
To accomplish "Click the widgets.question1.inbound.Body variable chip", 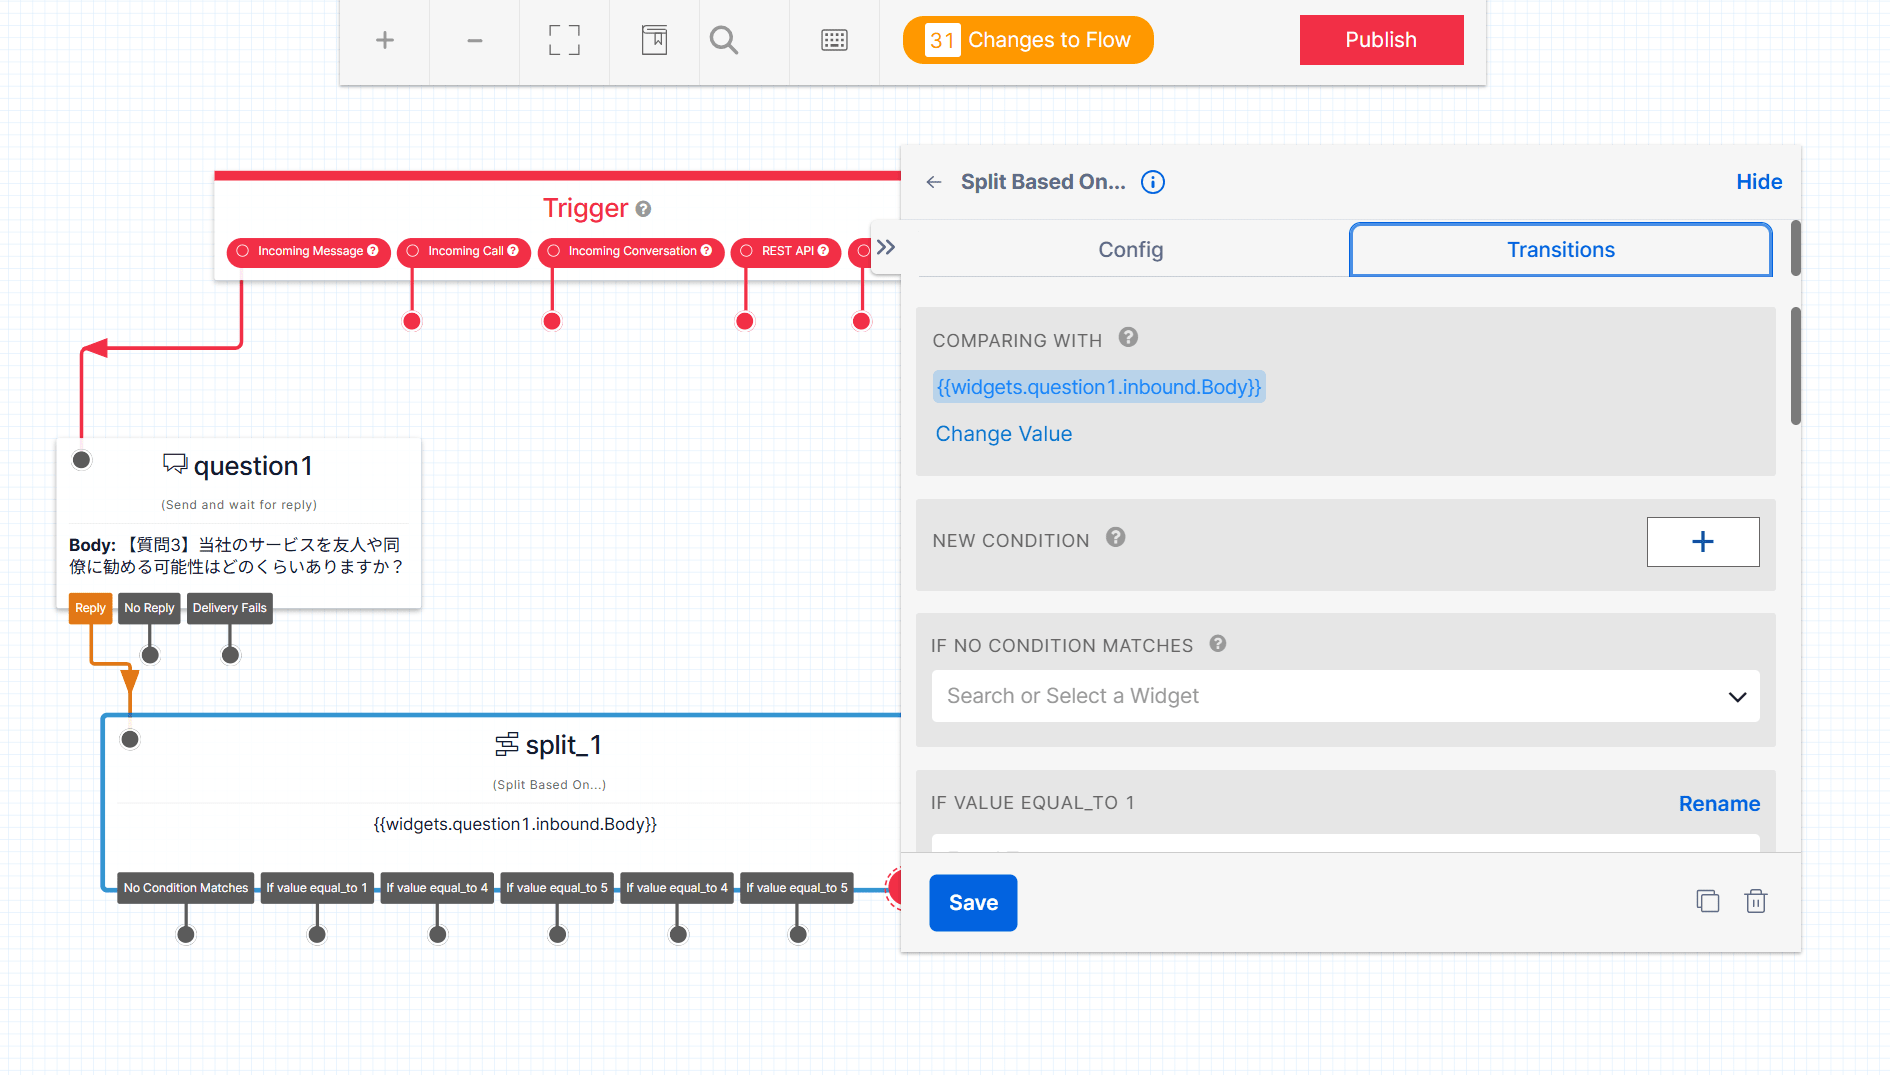I will pyautogui.click(x=1099, y=387).
